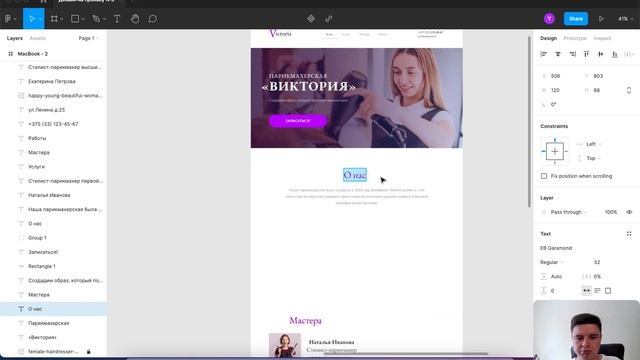Click the Мастера heading on canvas
640x360 pixels.
pyautogui.click(x=305, y=321)
